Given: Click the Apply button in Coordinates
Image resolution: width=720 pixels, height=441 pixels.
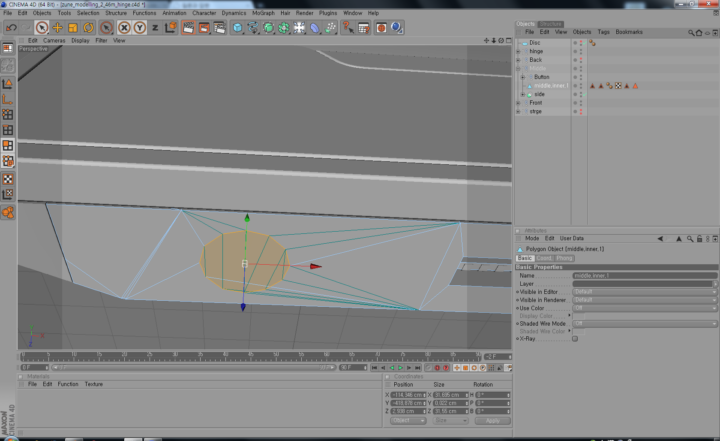Looking at the screenshot, I should (x=492, y=421).
